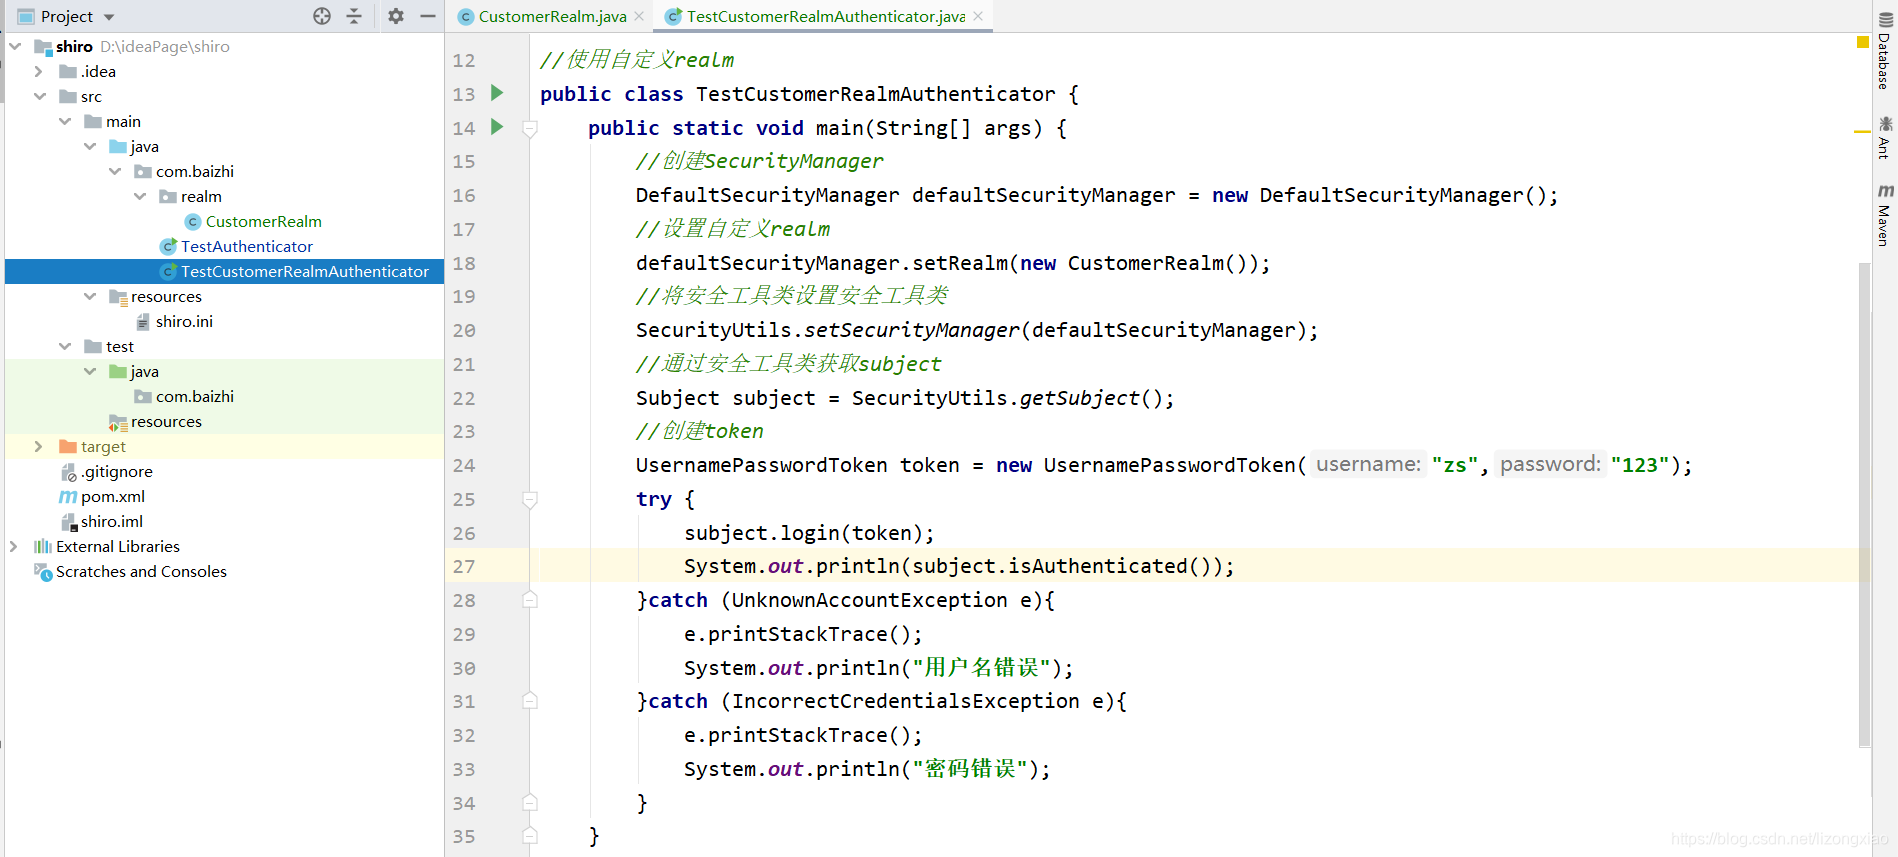The height and width of the screenshot is (857, 1898).
Task: Click the yellow inspection status indicator
Action: pyautogui.click(x=1863, y=42)
